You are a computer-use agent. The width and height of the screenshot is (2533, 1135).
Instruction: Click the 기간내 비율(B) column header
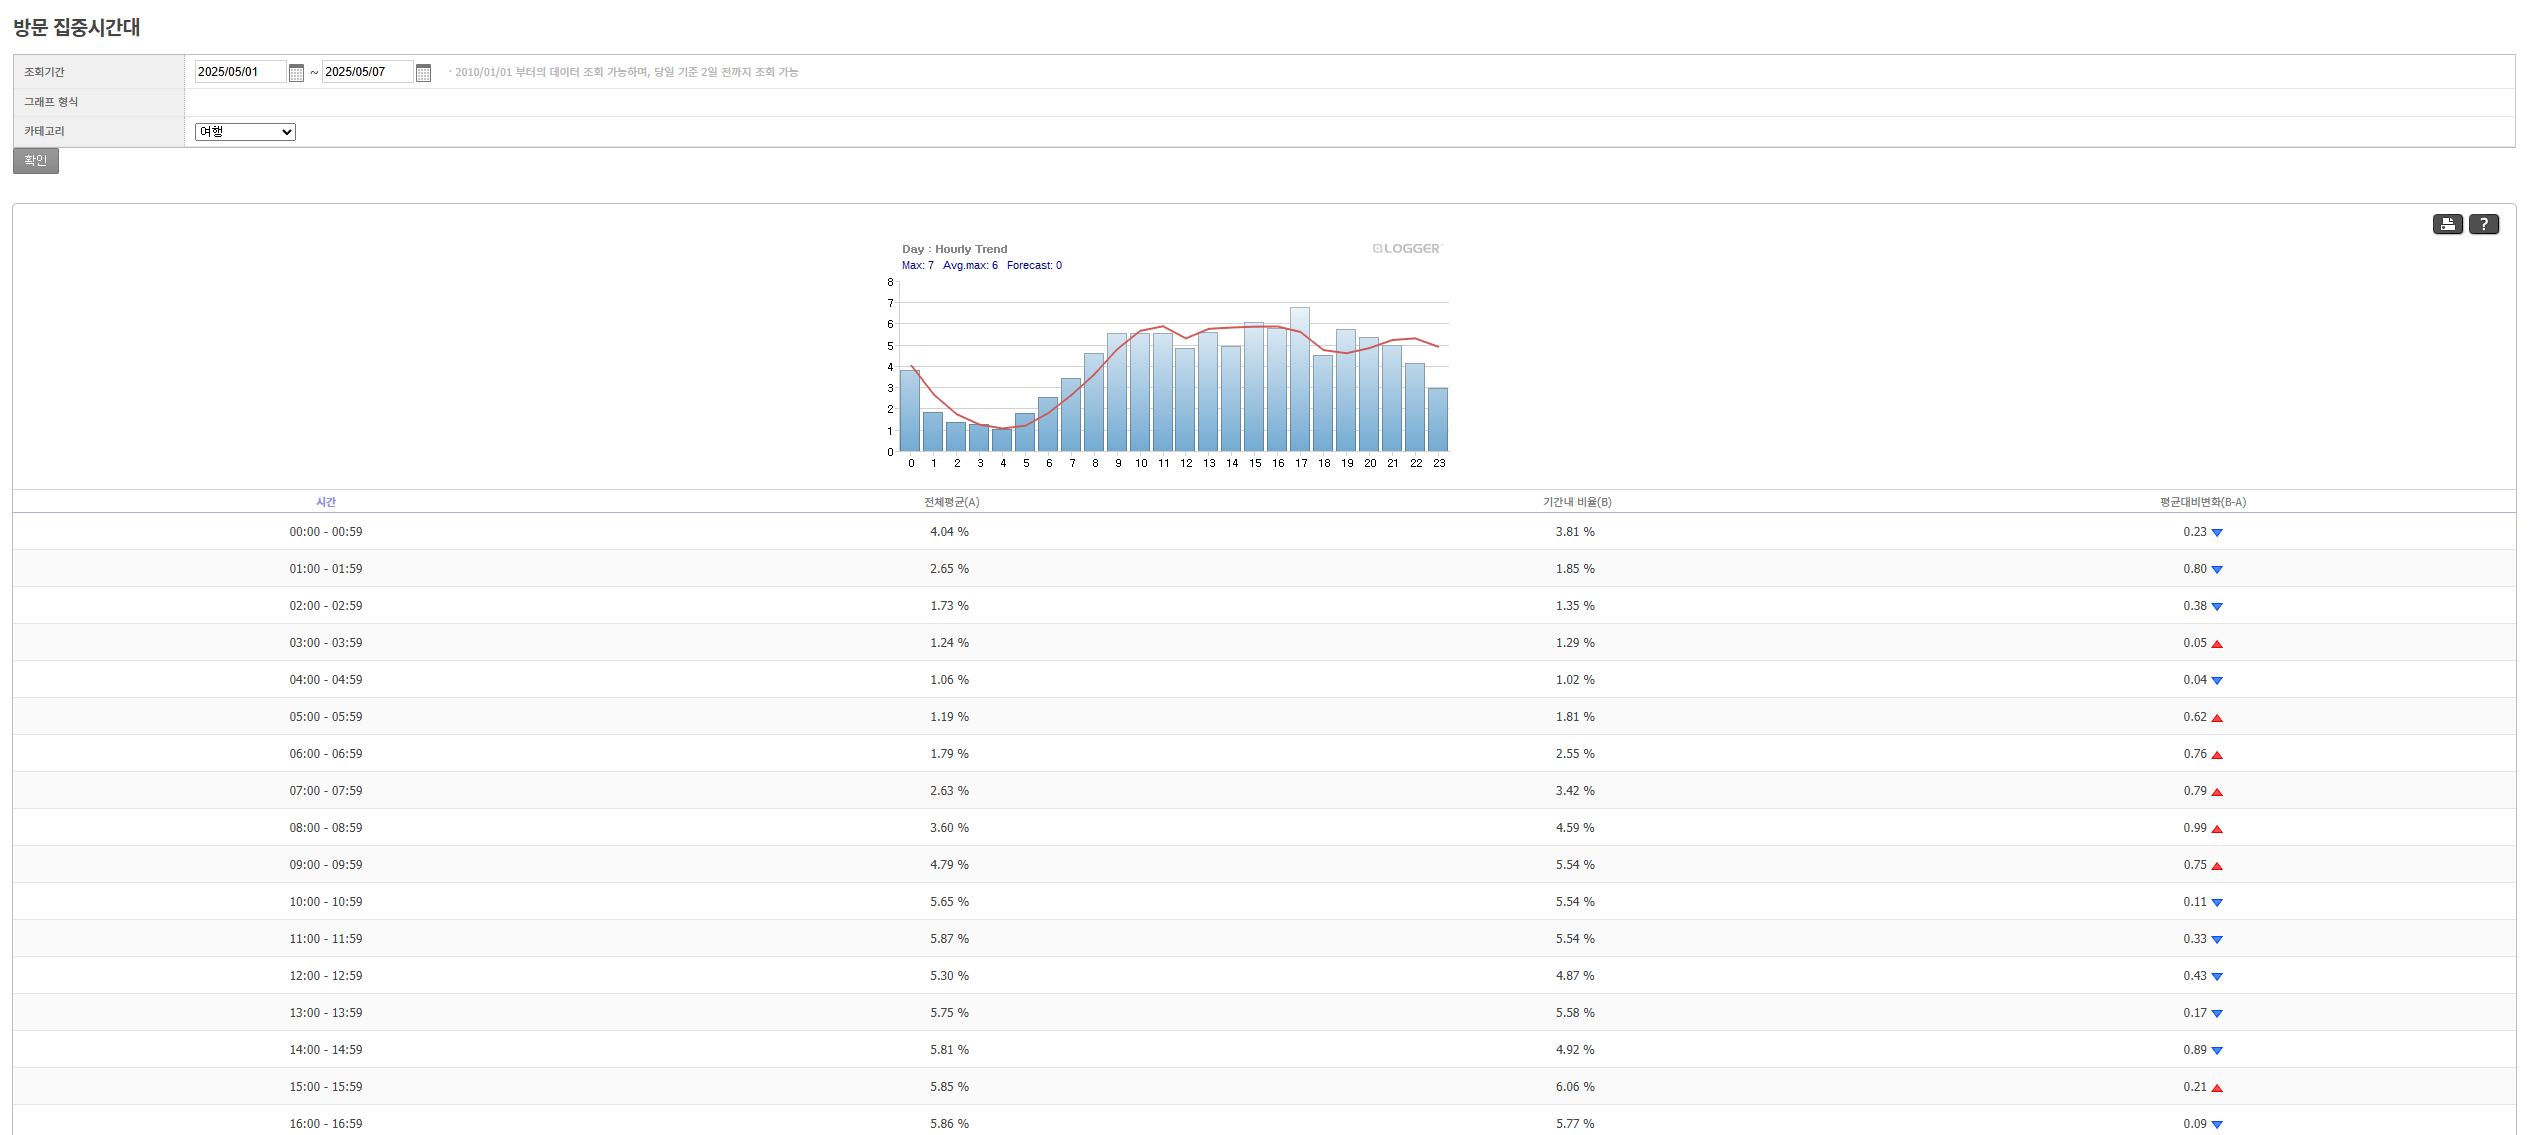click(x=1576, y=502)
